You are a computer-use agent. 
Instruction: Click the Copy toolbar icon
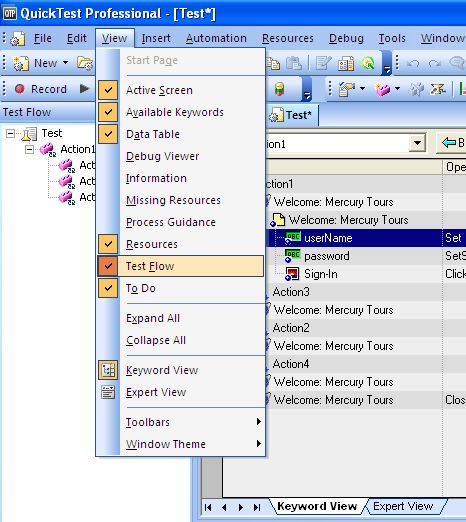pos(273,63)
